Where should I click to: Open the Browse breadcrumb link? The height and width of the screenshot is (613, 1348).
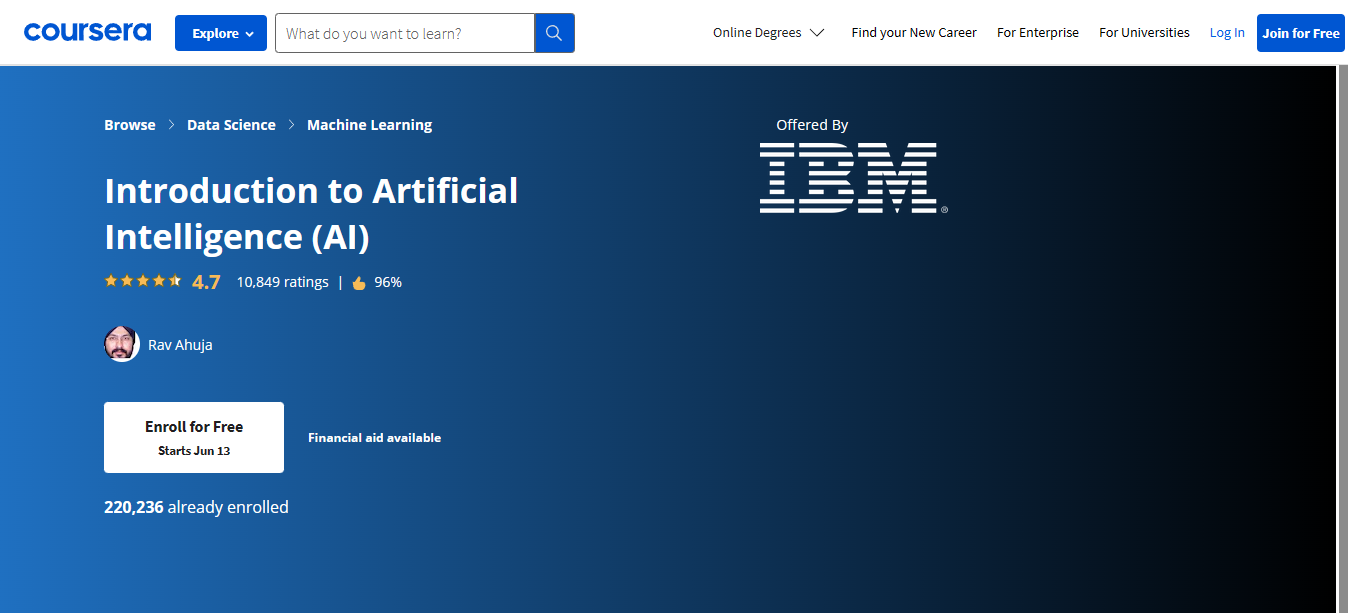pyautogui.click(x=130, y=125)
